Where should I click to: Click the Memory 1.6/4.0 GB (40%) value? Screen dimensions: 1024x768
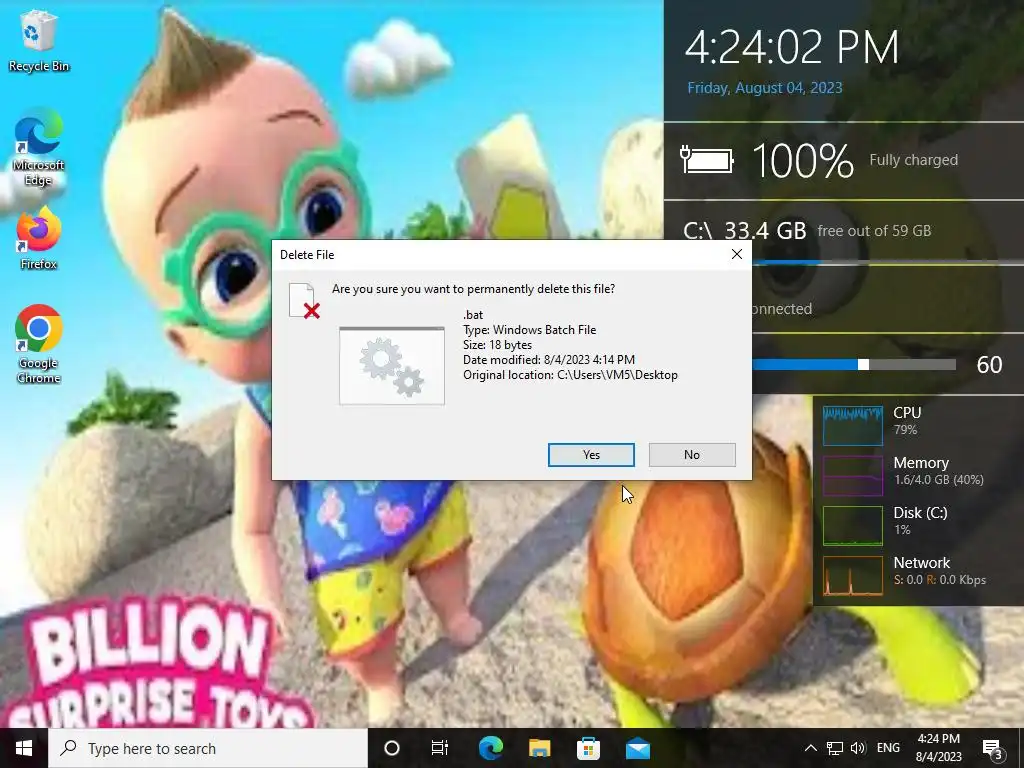939,479
